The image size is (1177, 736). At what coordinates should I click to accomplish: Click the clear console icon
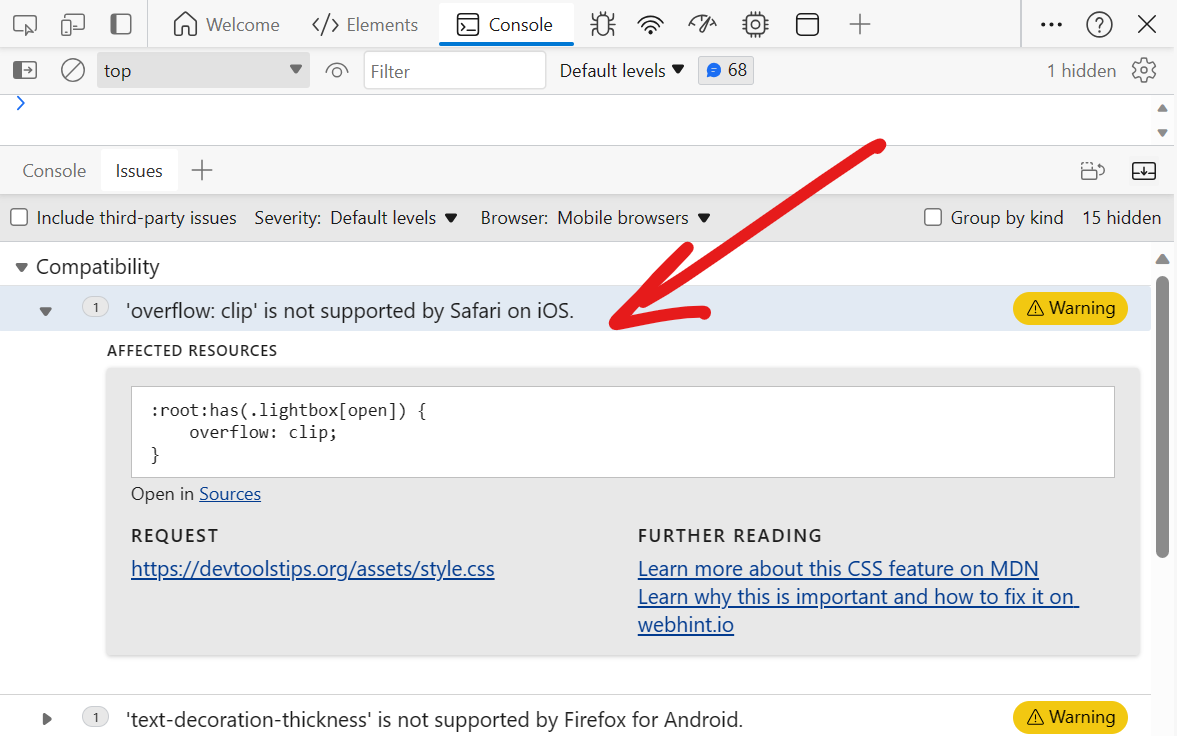(73, 70)
